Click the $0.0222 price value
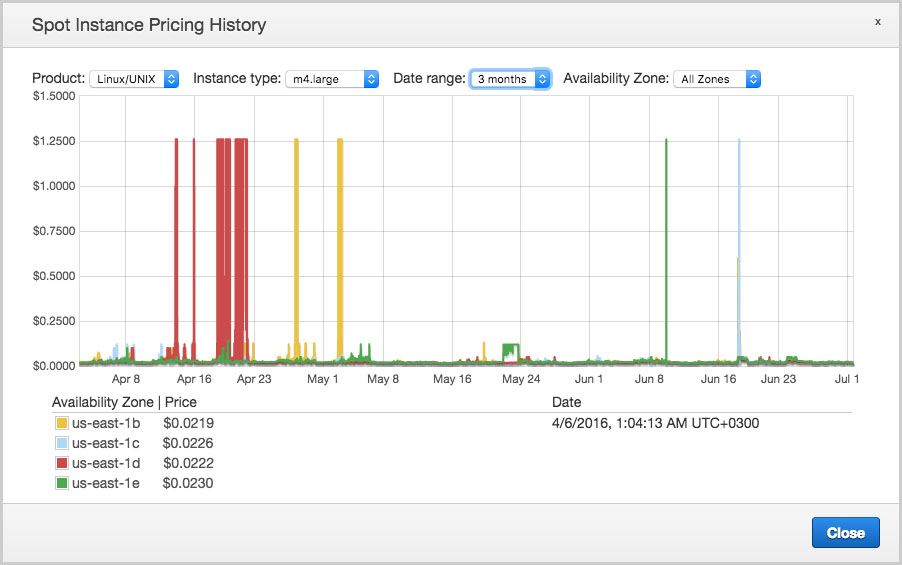The width and height of the screenshot is (902, 565). click(189, 463)
